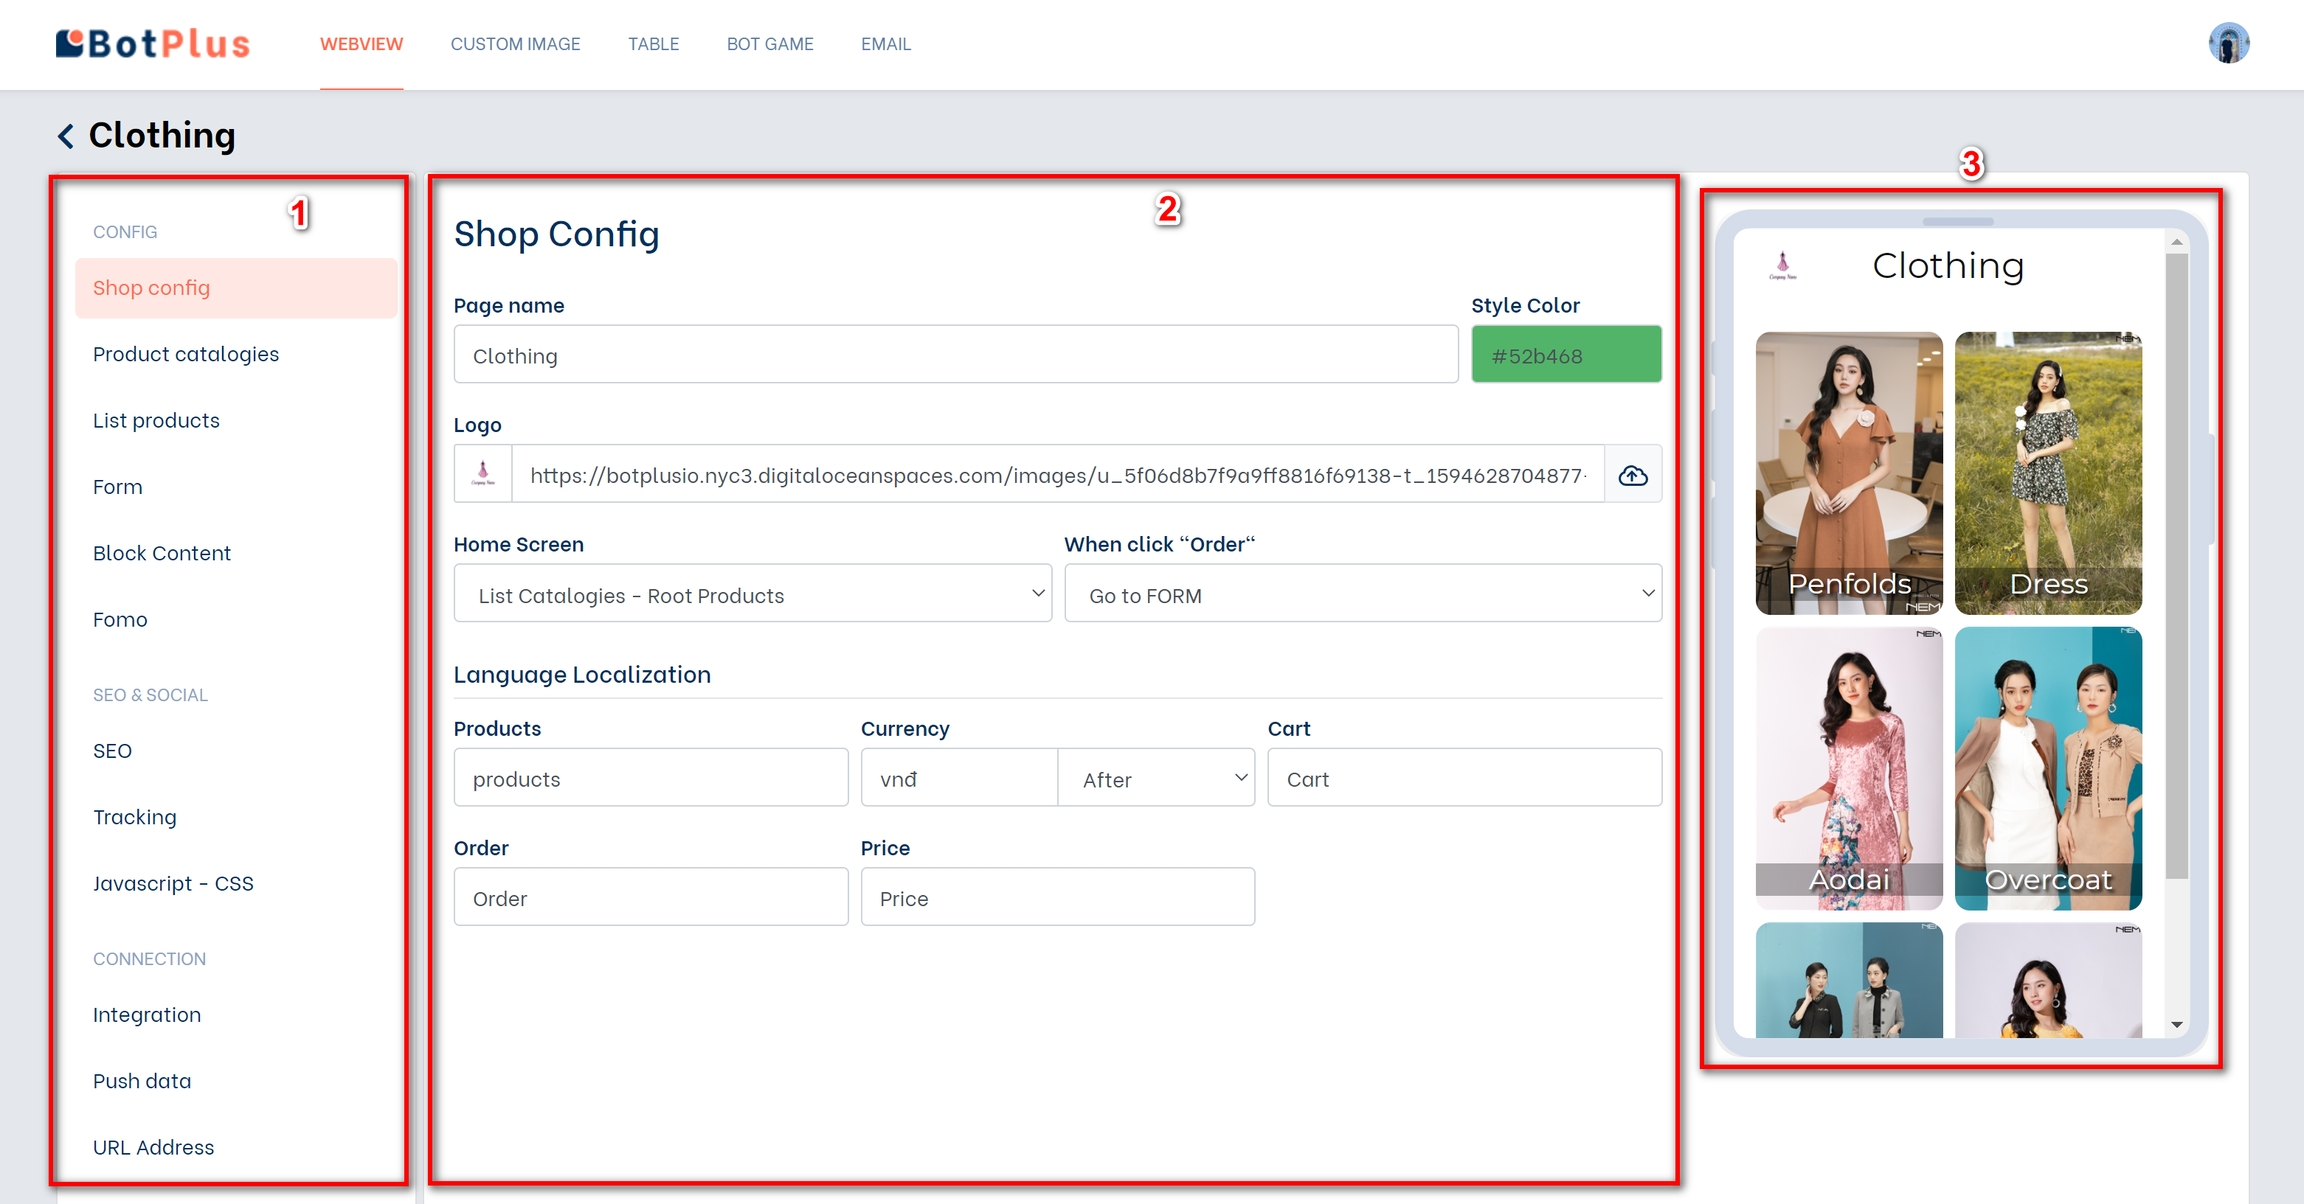2304x1204 pixels.
Task: Click the back arrow beside Clothing
Action: (x=66, y=136)
